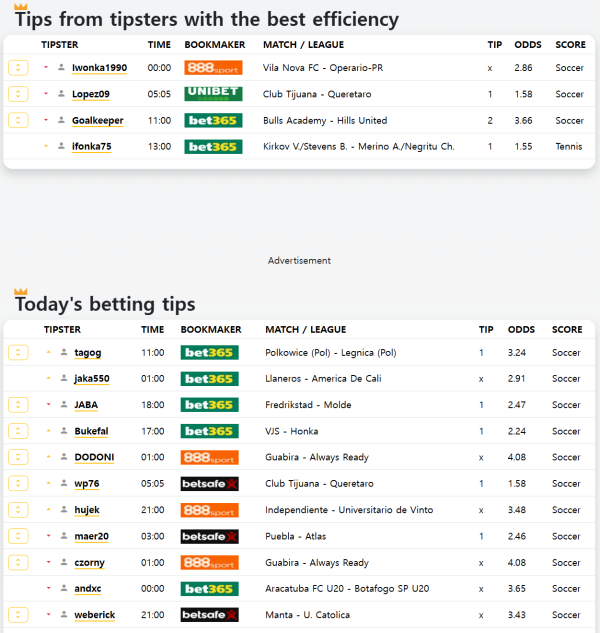
Task: Expand the tip details for Bukefal
Action: [18, 431]
